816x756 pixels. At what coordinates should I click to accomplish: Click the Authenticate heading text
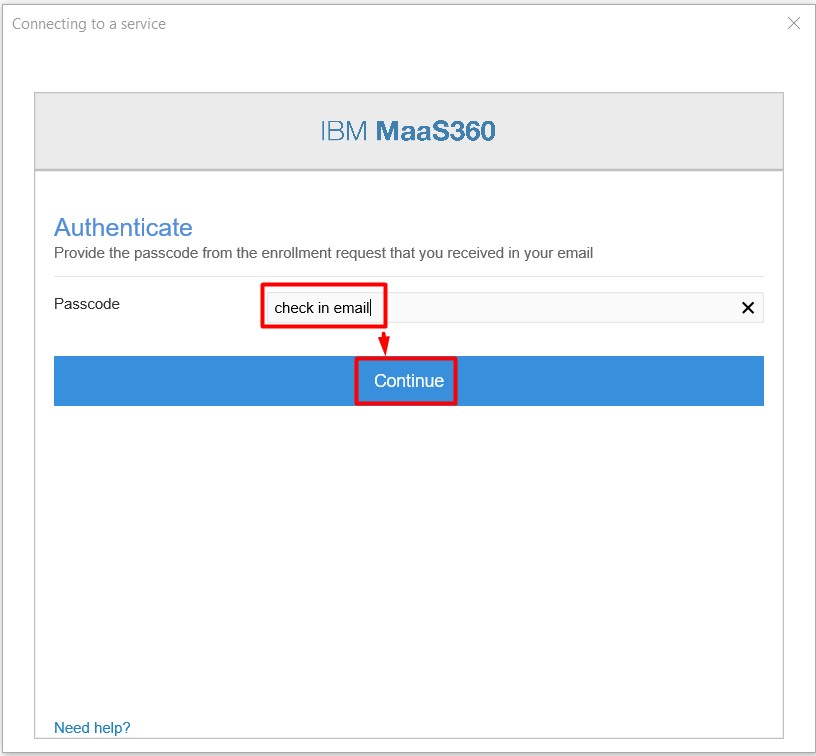(123, 227)
